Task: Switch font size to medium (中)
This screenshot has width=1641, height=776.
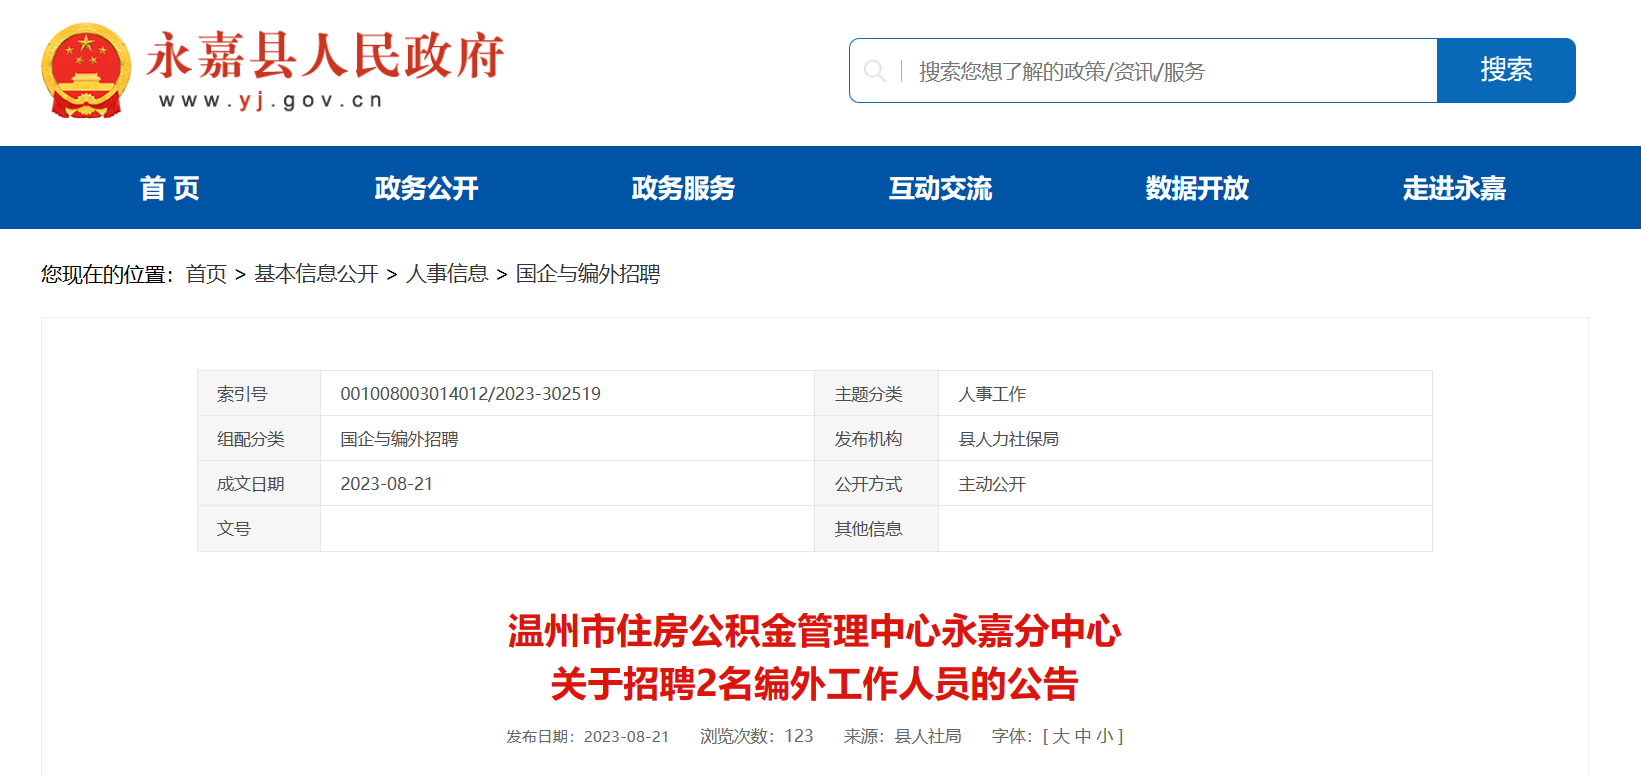Action: (1083, 736)
